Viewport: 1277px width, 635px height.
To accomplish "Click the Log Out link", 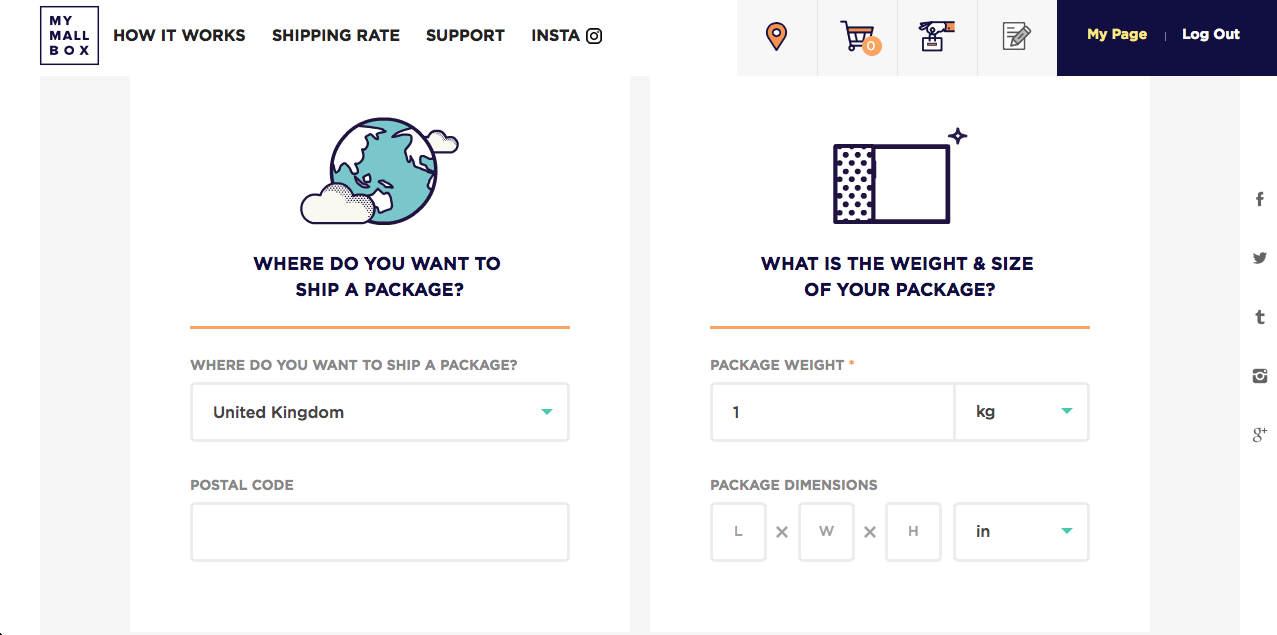I will [x=1210, y=34].
